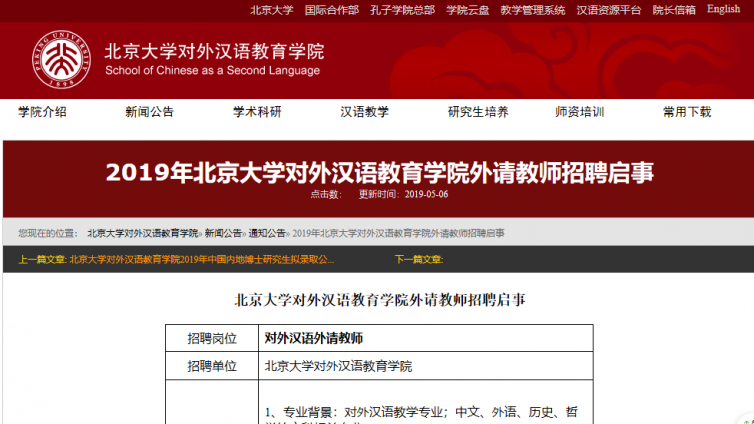754x424 pixels.
Task: Go to 北京大学对外汉语教育学院 in breadcrumb
Action: coord(143,233)
